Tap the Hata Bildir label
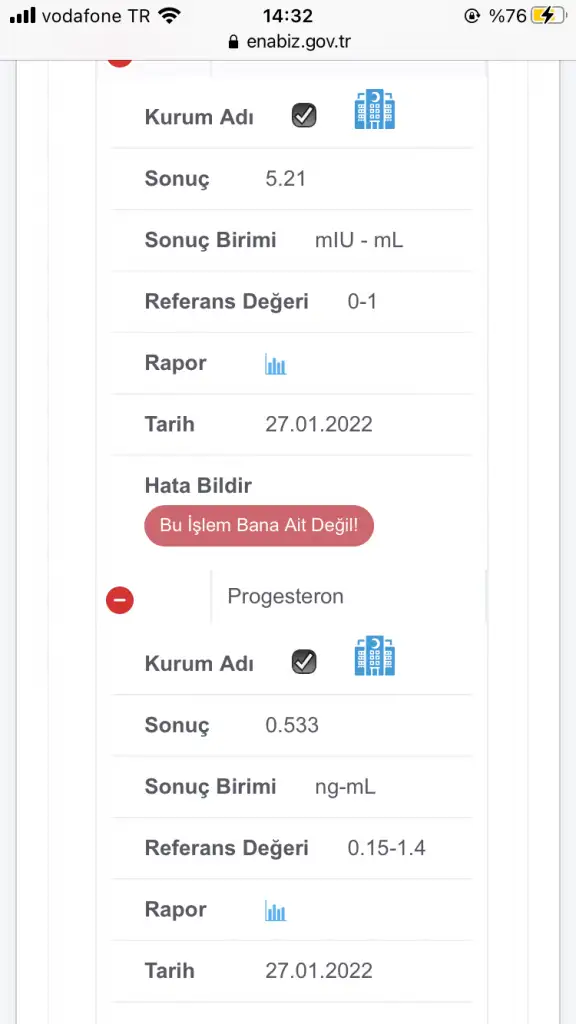Viewport: 576px width, 1024px height. (x=198, y=486)
